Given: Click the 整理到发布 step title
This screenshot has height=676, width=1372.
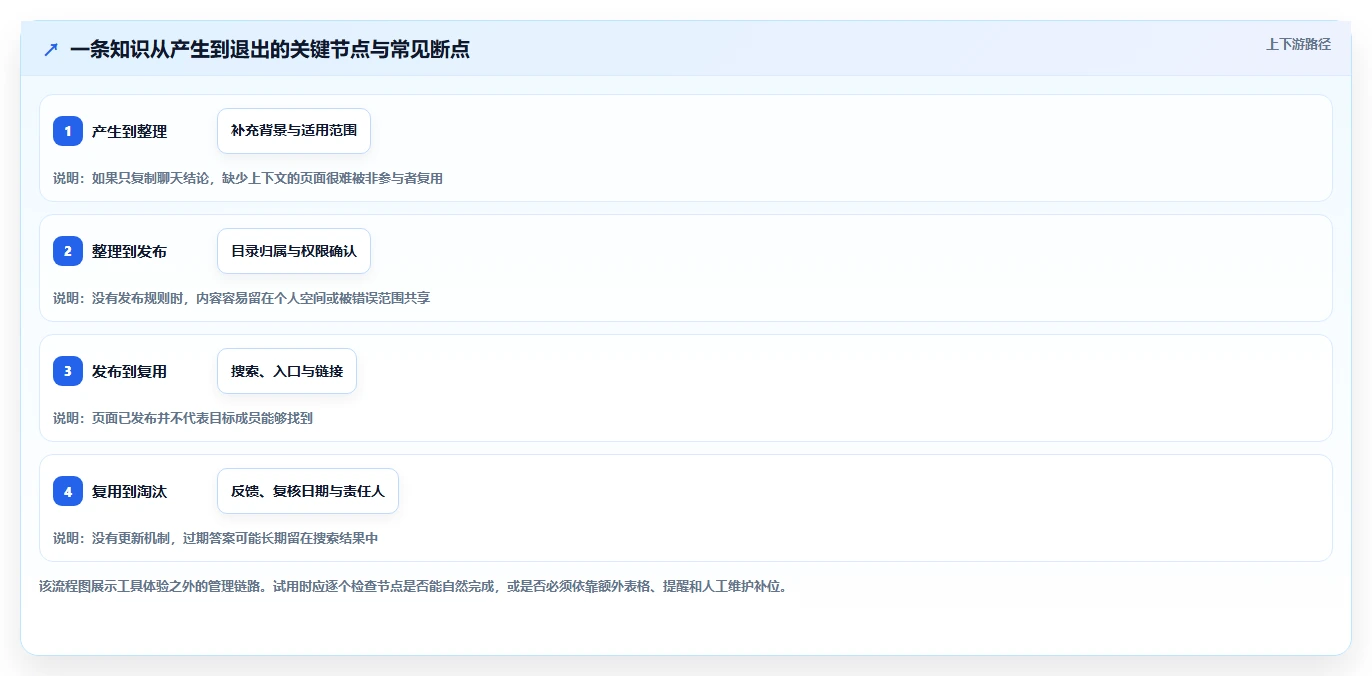Looking at the screenshot, I should 129,251.
